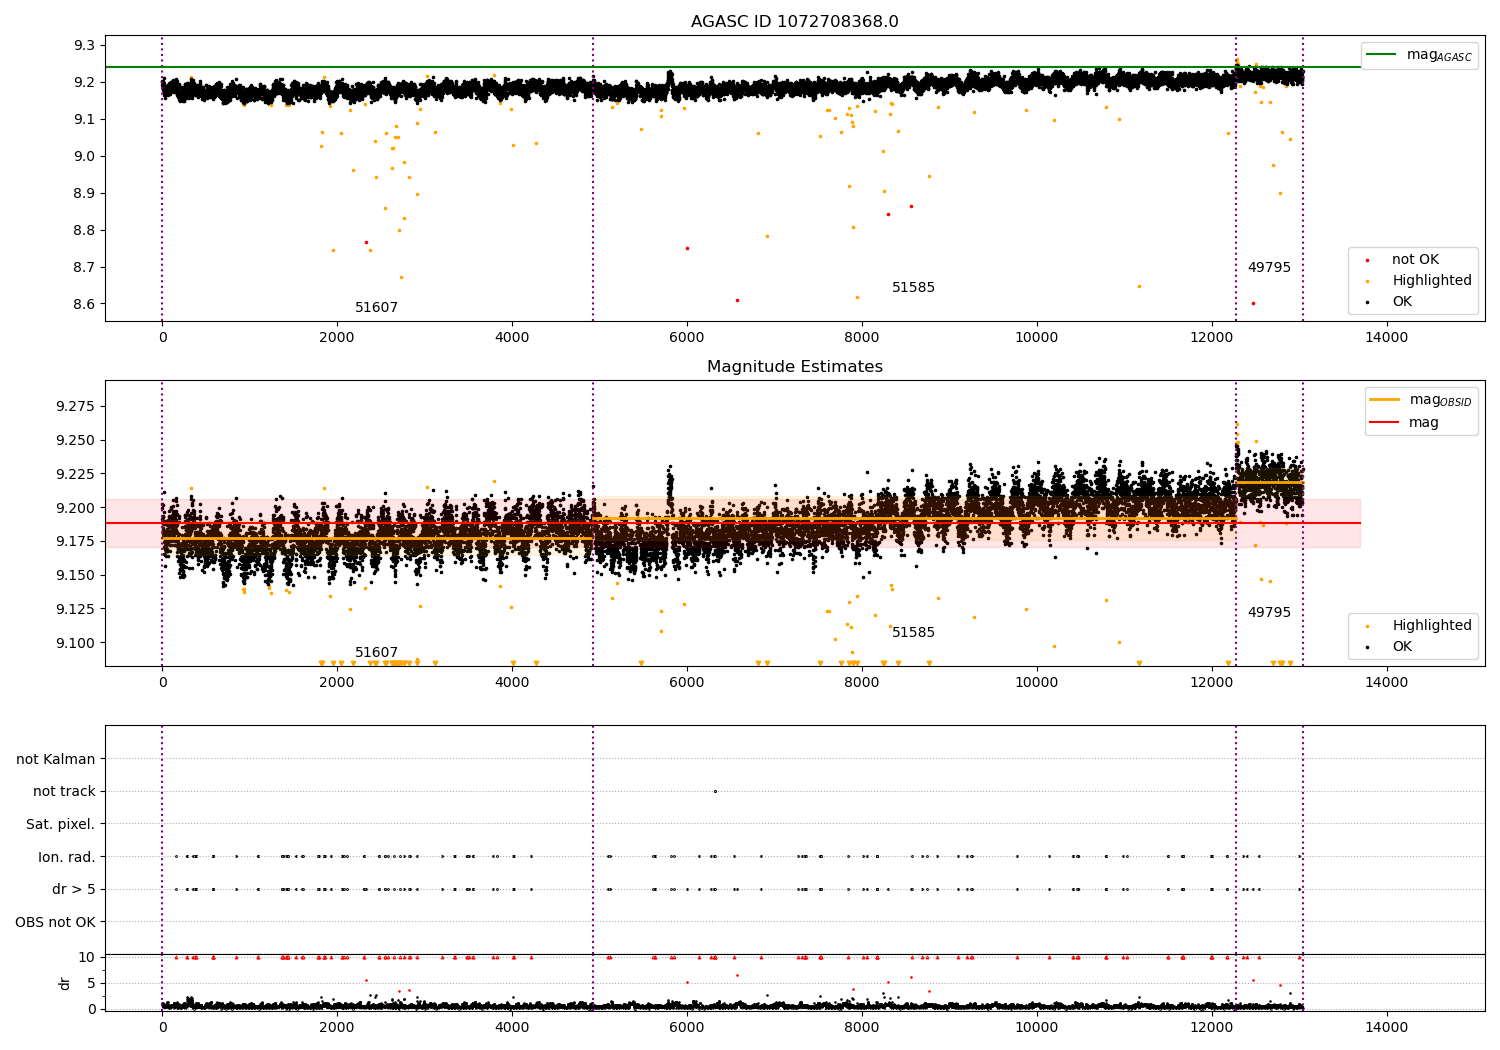Click the not Kalman row label

56,760
